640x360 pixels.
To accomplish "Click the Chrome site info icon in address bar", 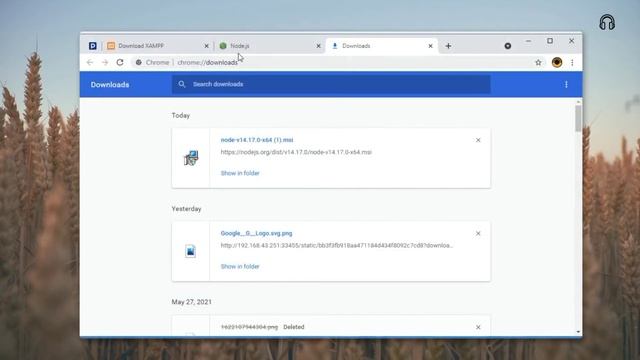I will [139, 62].
